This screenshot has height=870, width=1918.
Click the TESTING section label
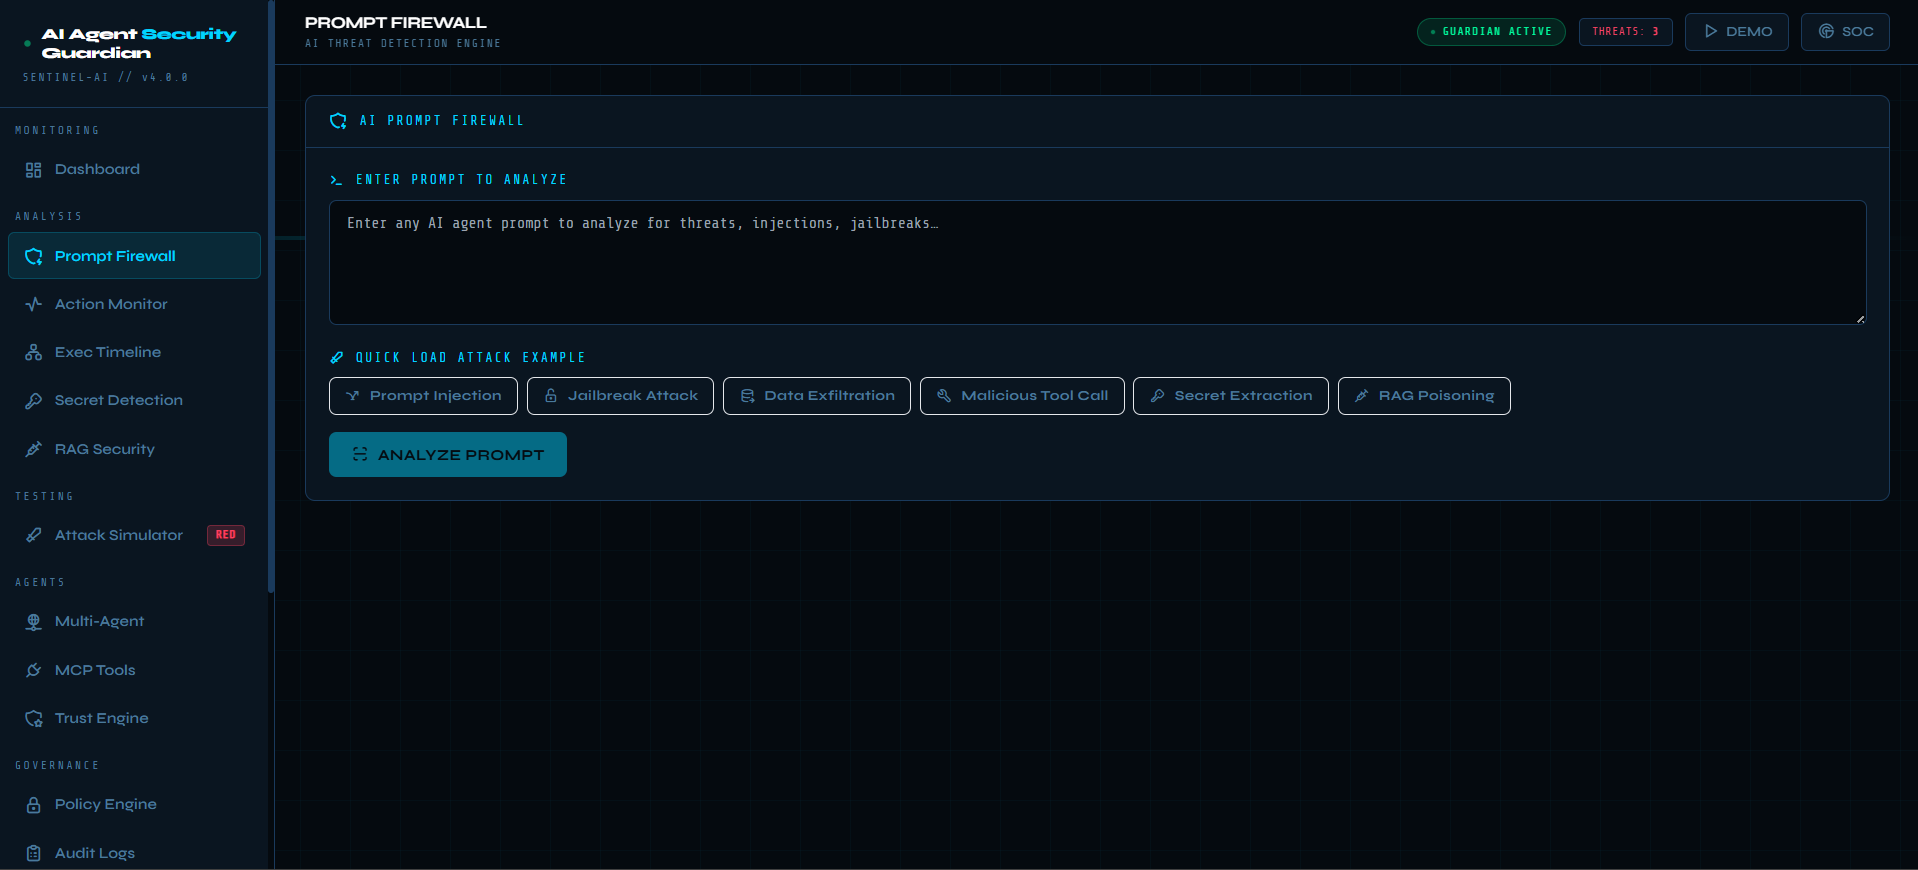(44, 496)
